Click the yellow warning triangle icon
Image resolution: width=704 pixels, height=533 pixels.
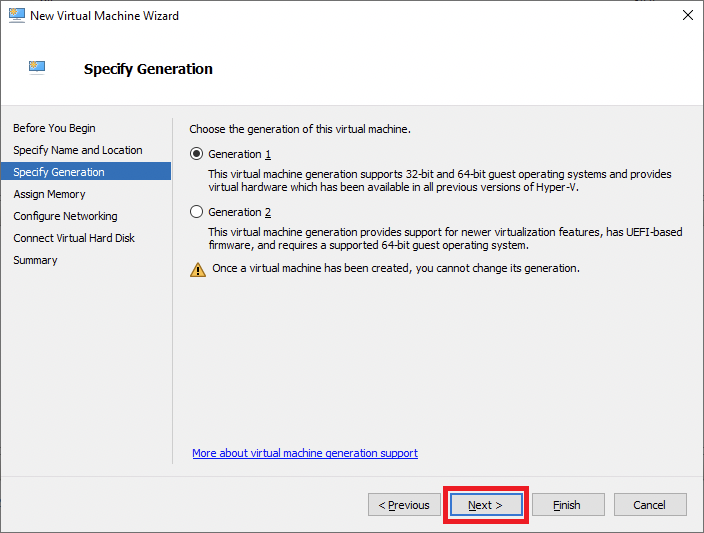pyautogui.click(x=198, y=269)
